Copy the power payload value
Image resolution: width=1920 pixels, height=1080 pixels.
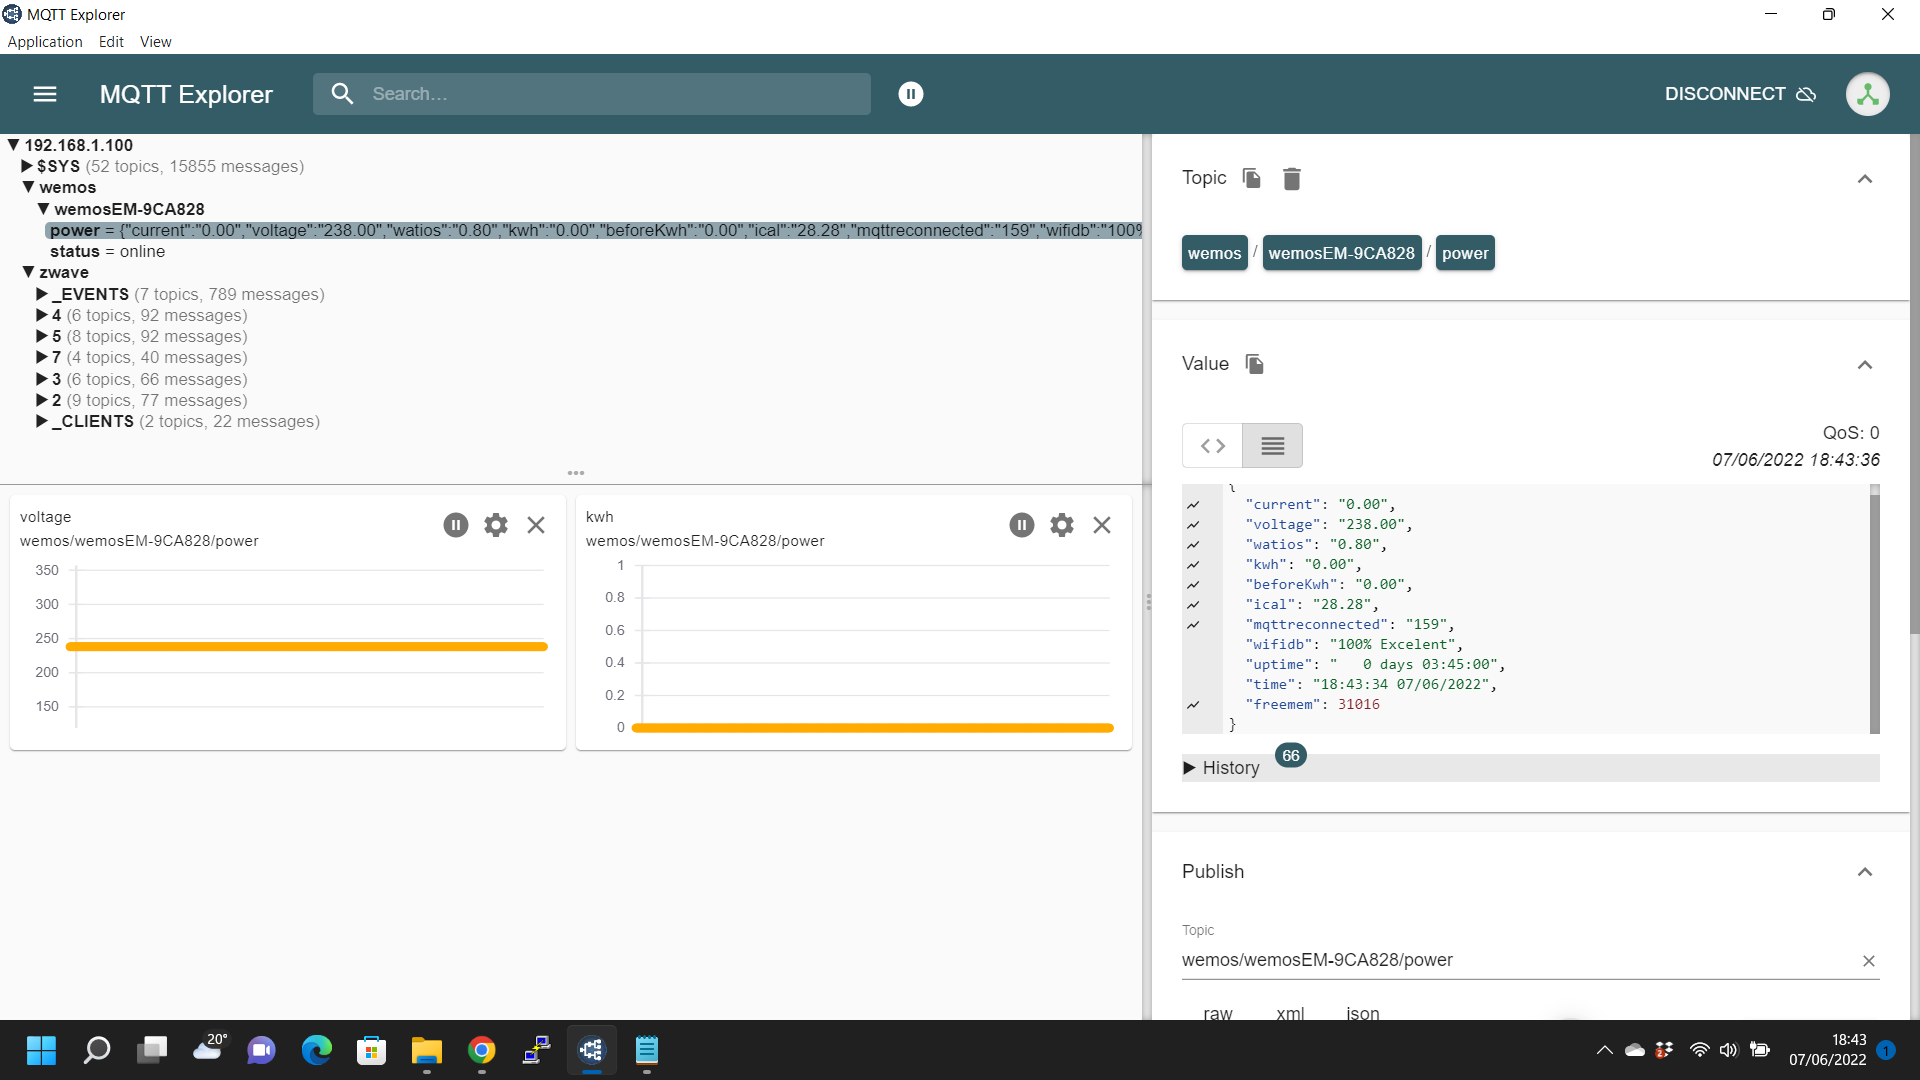1254,364
